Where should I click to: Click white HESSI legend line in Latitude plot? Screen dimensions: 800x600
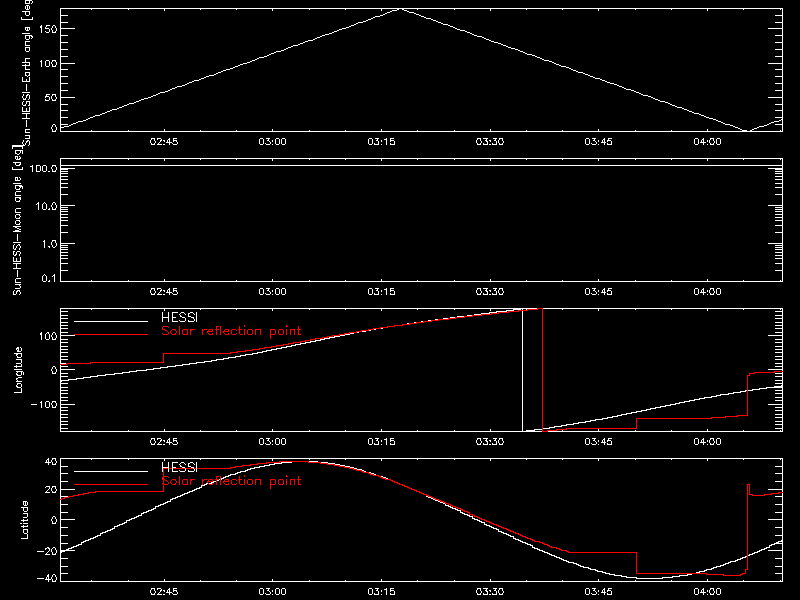pyautogui.click(x=111, y=471)
